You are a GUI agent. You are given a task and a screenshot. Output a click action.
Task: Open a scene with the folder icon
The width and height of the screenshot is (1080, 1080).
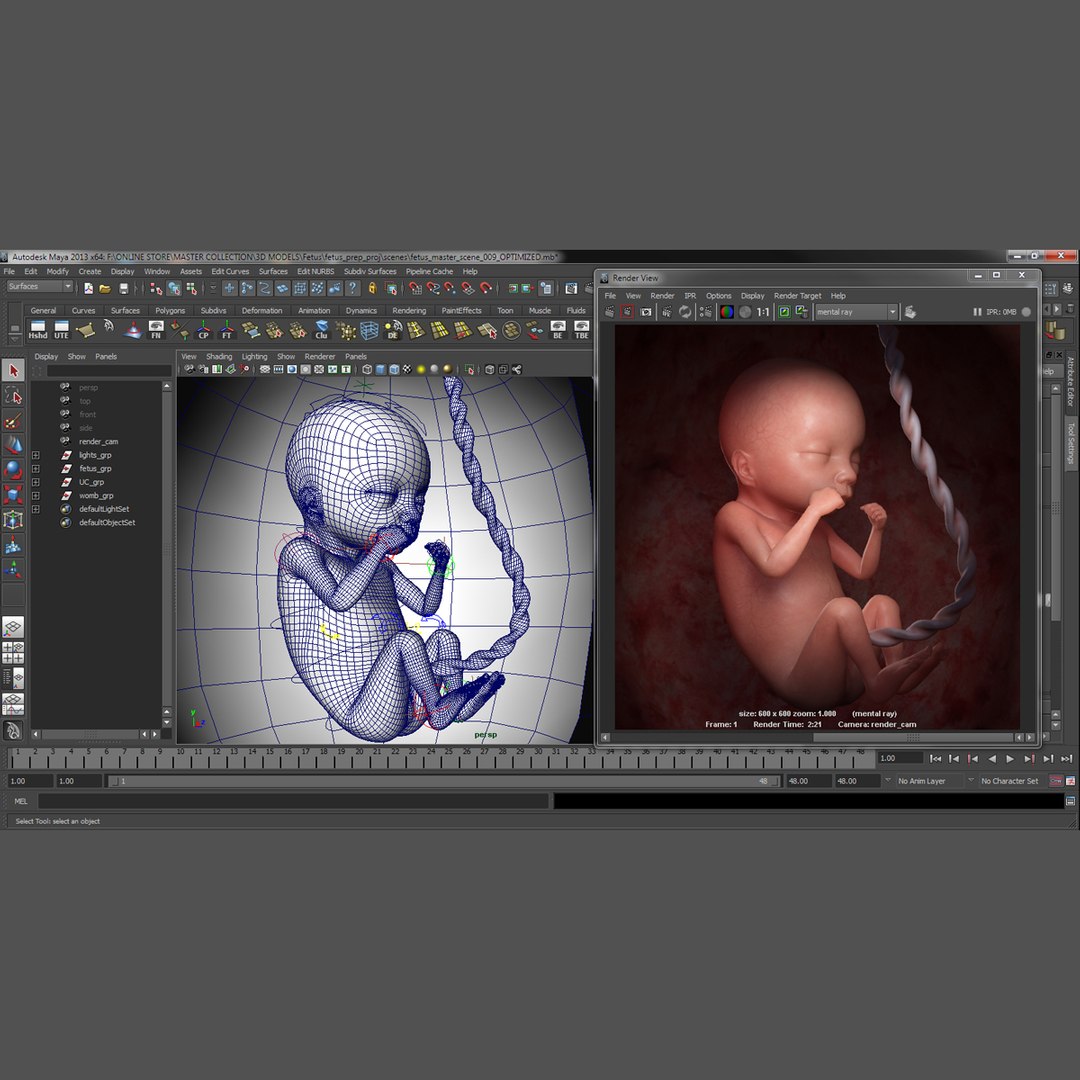point(105,289)
